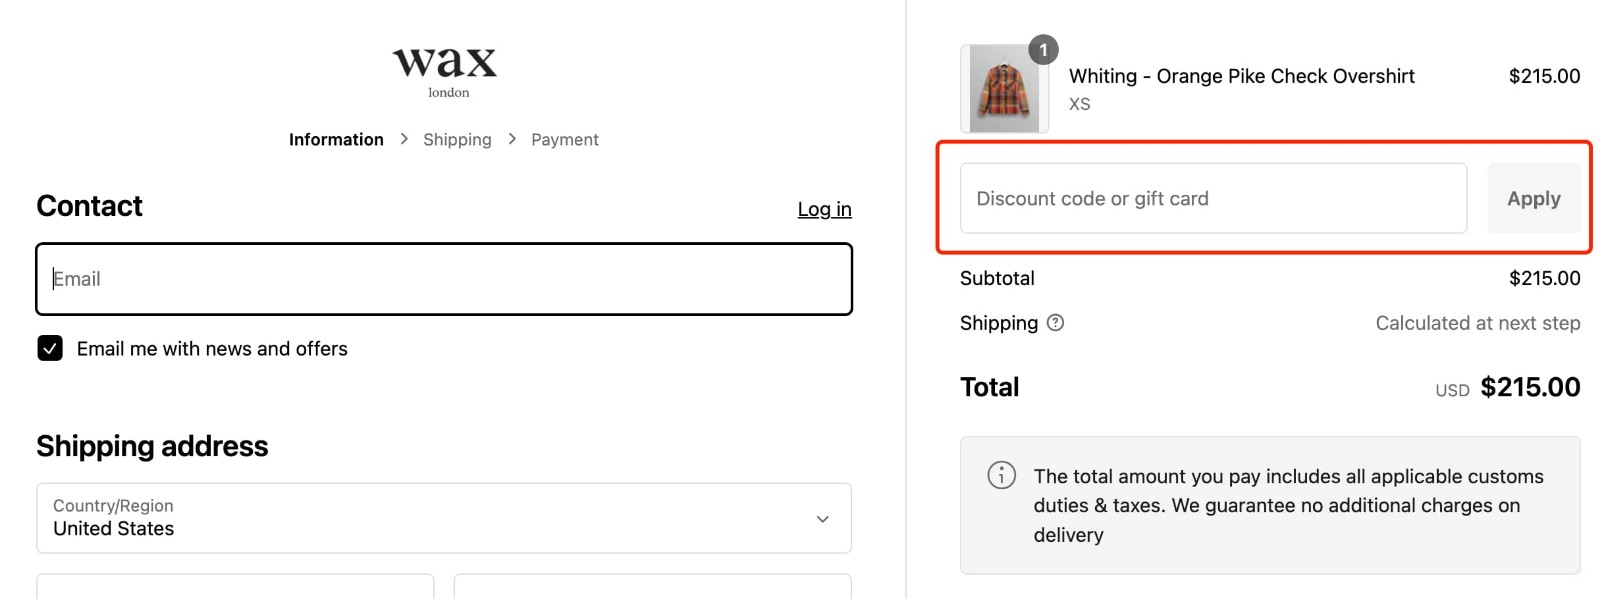Click the XS size label under the product title
The image size is (1600, 599).
[x=1079, y=103]
